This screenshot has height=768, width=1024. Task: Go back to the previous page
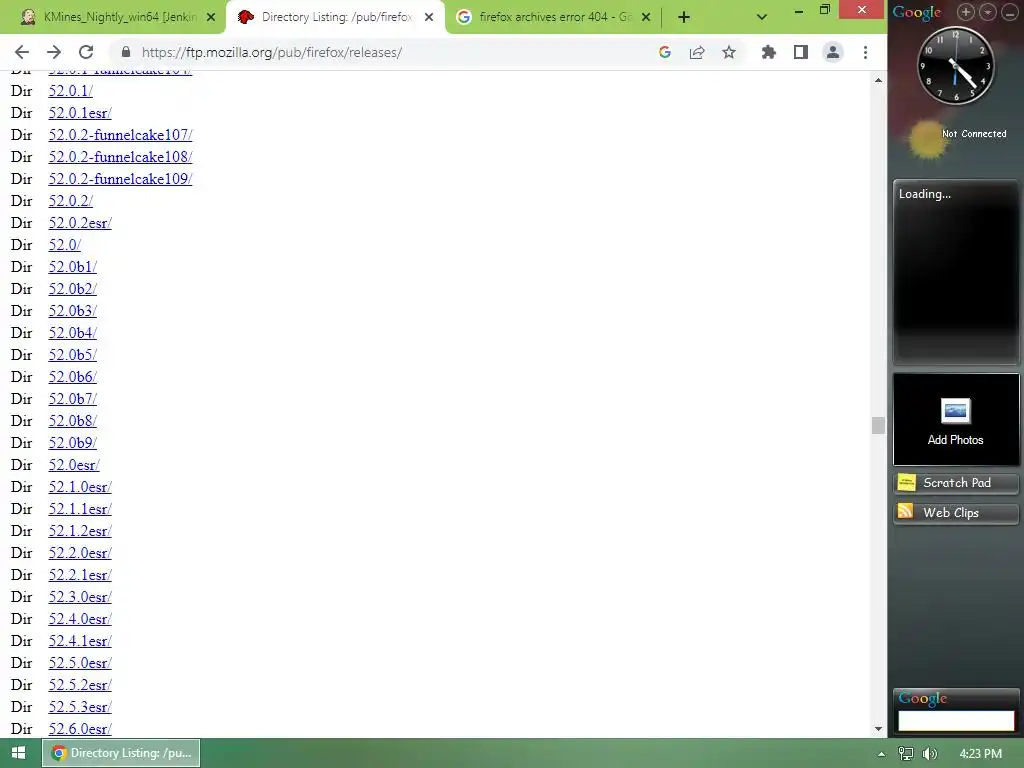point(22,52)
